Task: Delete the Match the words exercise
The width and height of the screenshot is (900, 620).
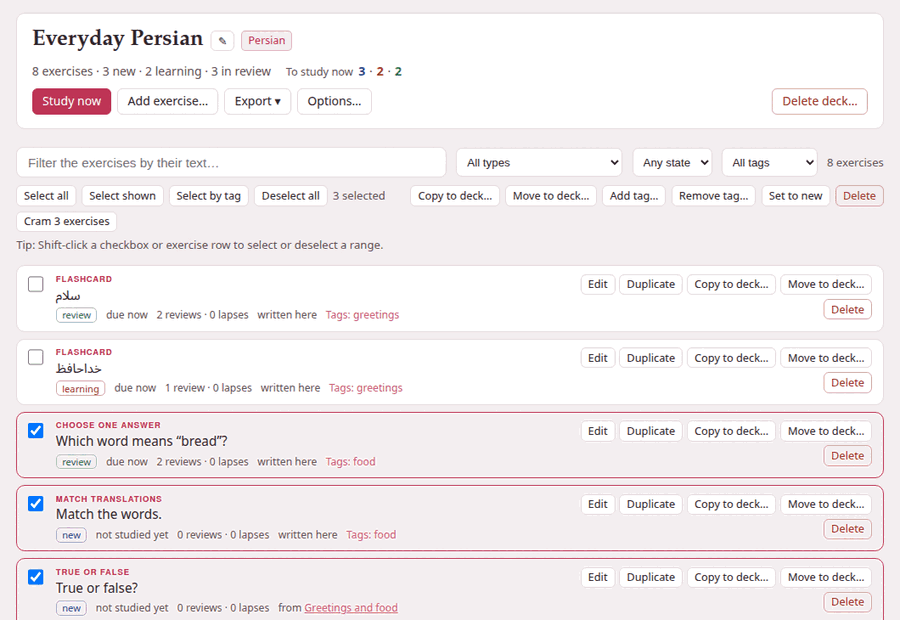Action: point(847,529)
